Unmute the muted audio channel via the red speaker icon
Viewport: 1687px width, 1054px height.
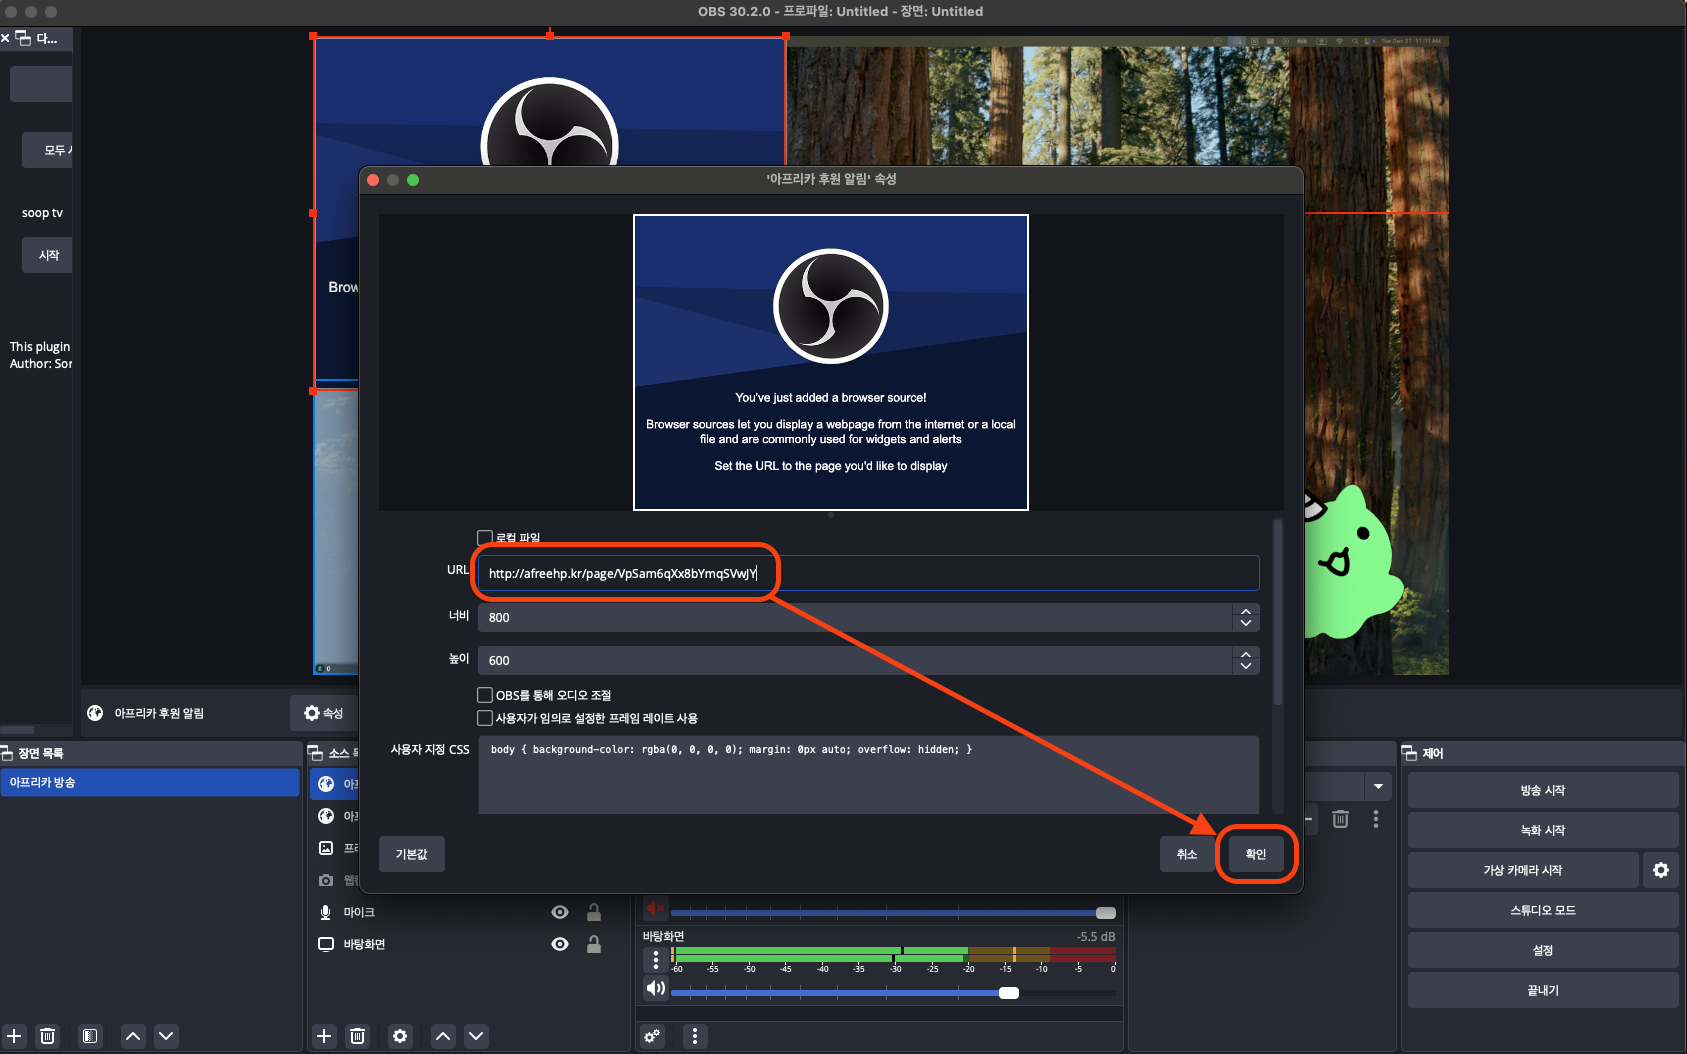pyautogui.click(x=655, y=908)
